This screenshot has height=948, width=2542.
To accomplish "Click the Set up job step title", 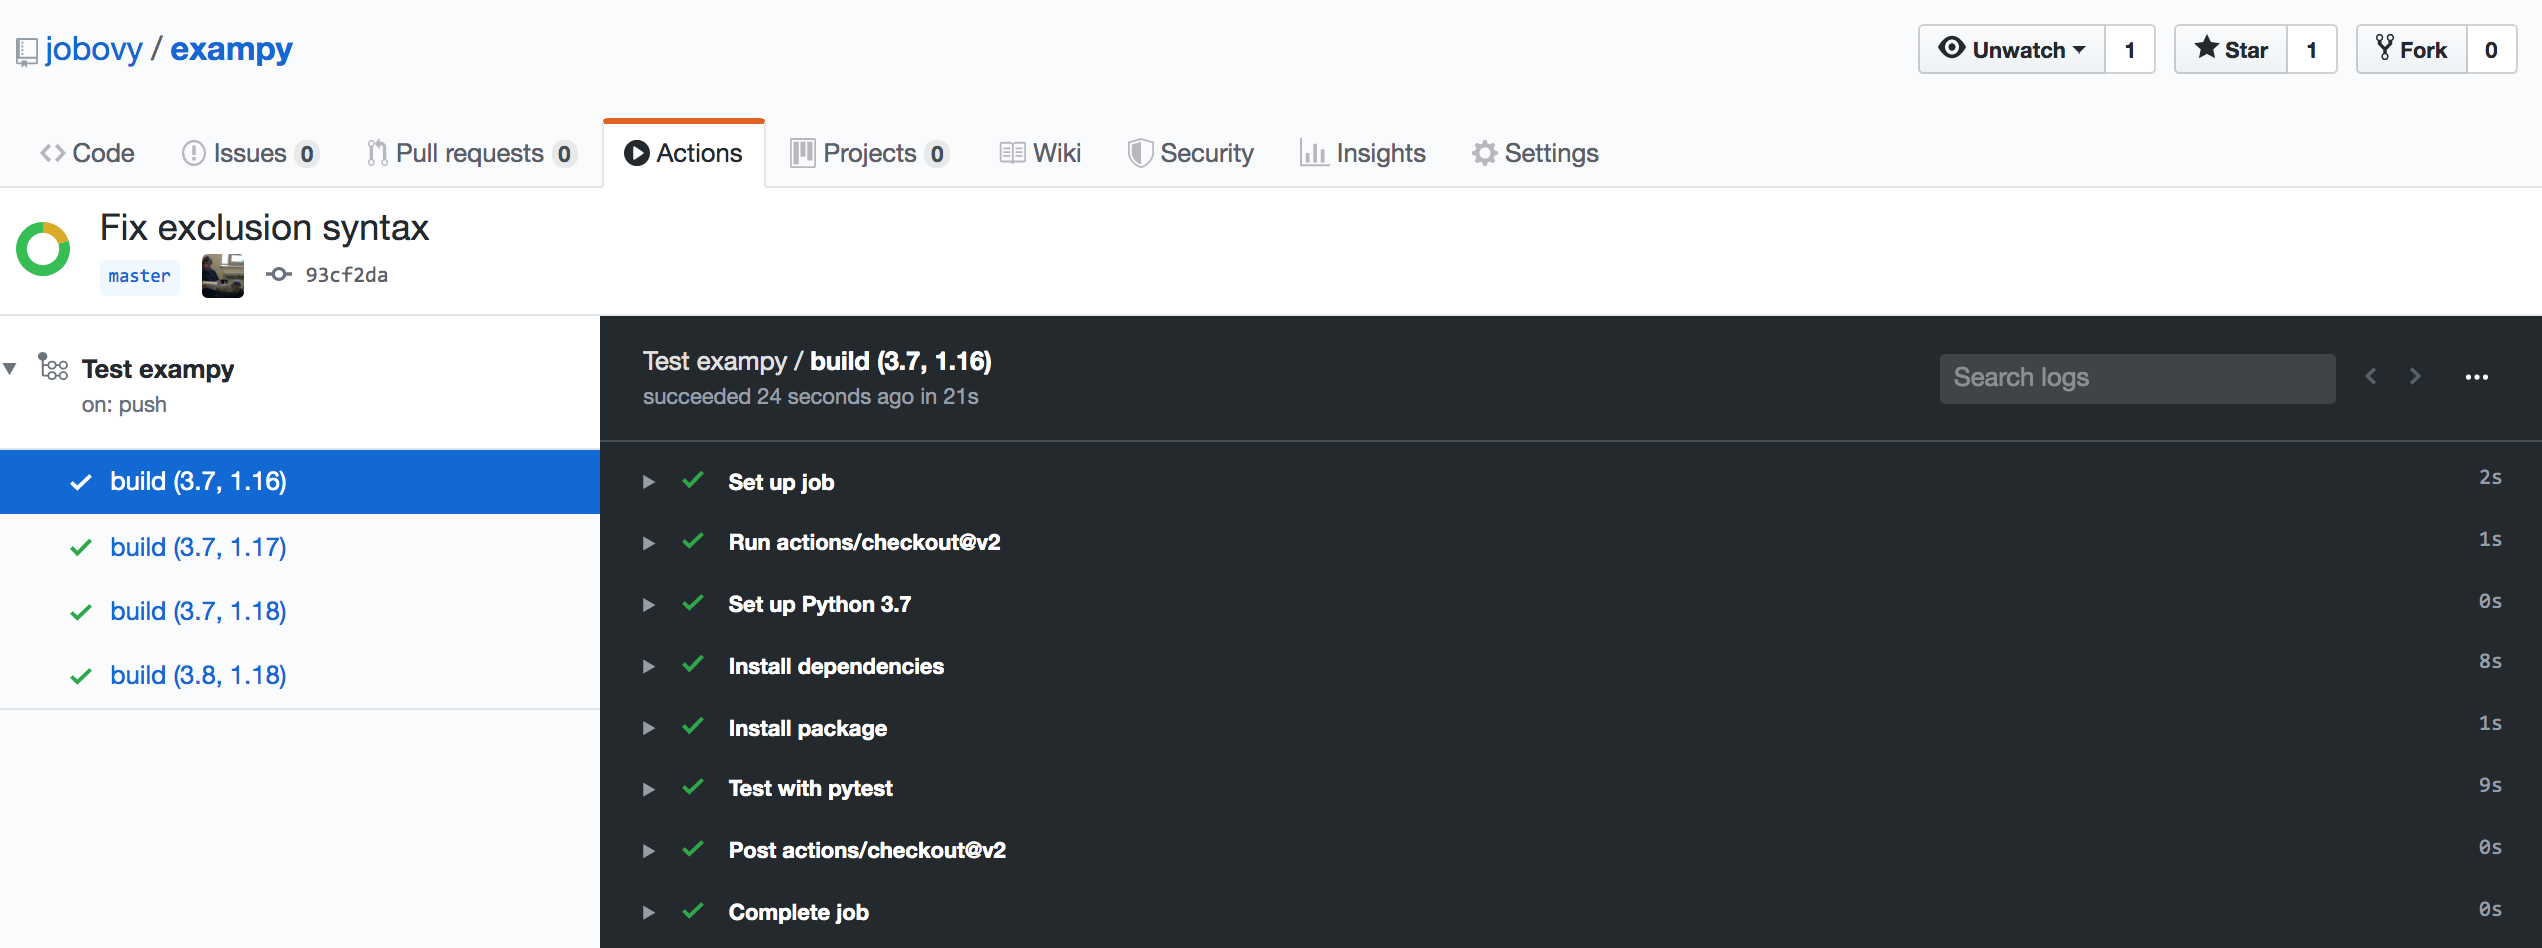I will point(781,482).
